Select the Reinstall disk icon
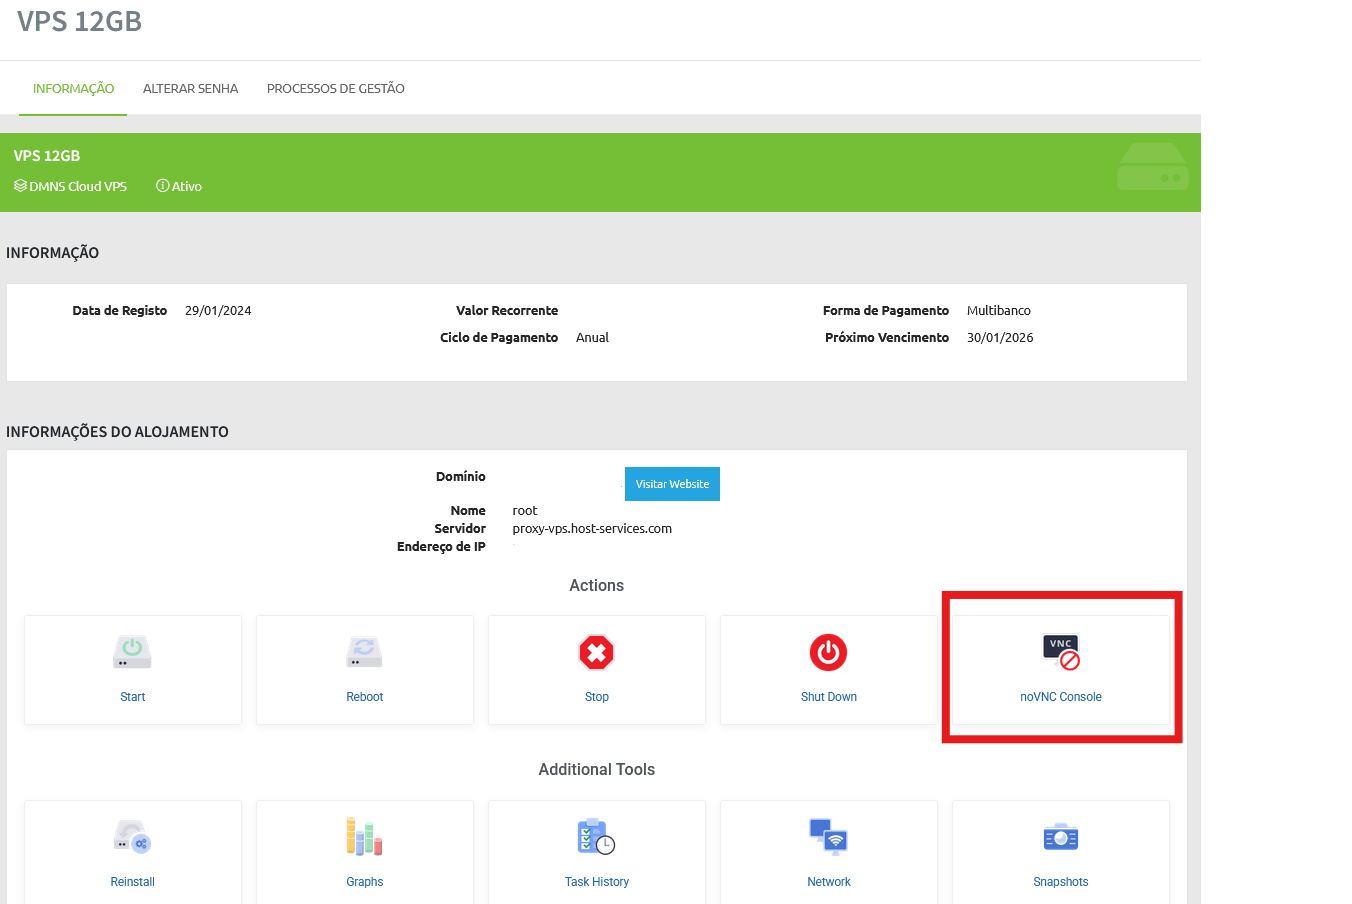Image resolution: width=1352 pixels, height=904 pixels. tap(132, 837)
